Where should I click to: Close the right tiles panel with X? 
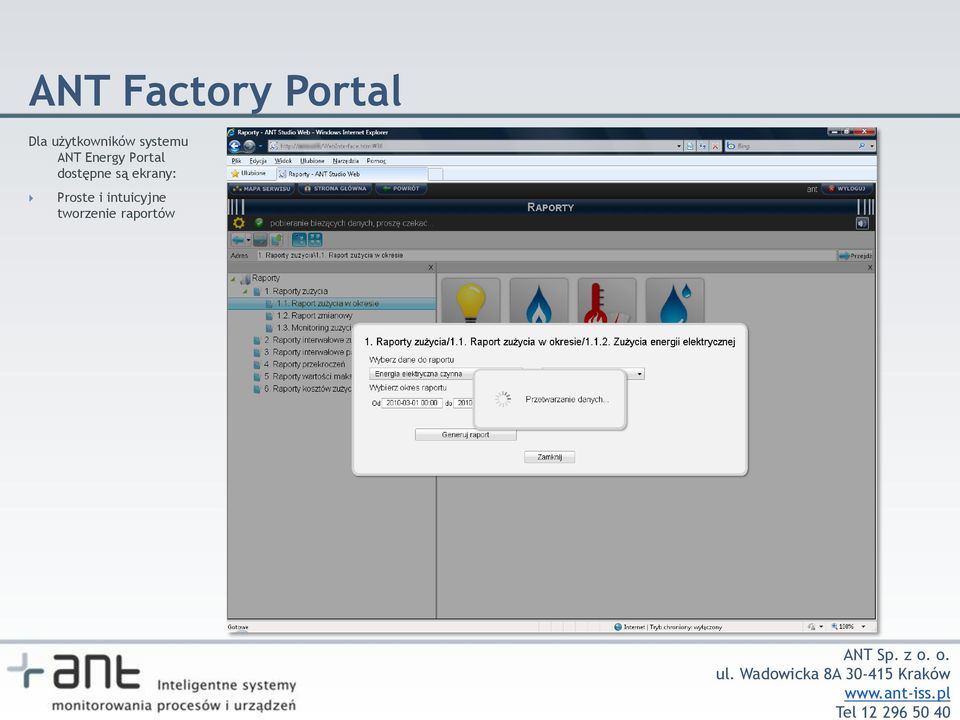(870, 268)
